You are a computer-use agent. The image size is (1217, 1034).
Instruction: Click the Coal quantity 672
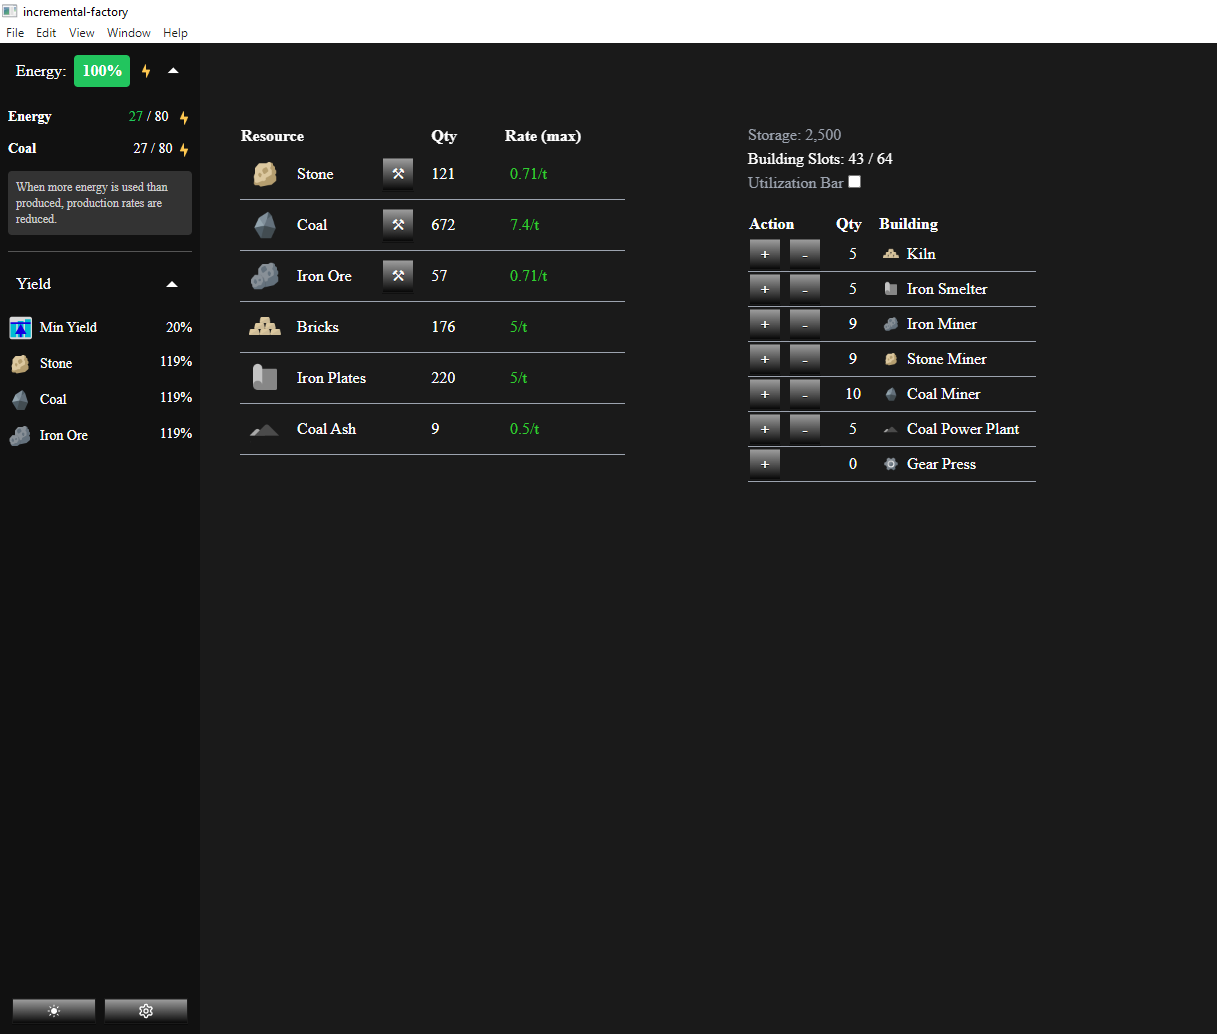tap(443, 225)
